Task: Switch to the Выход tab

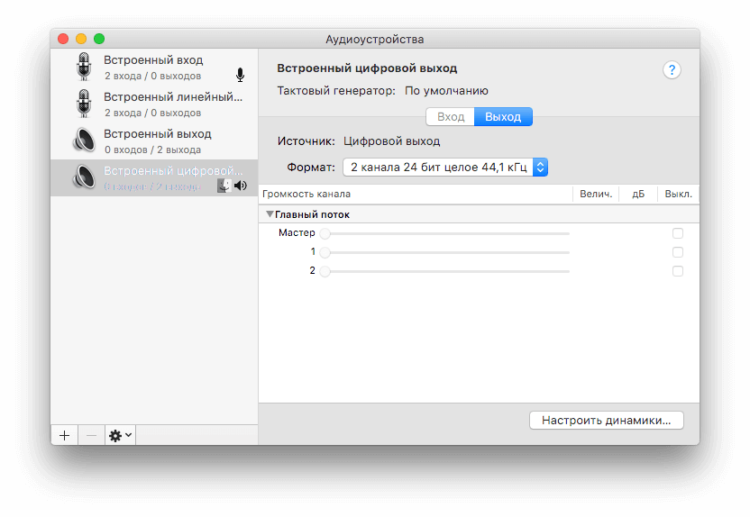Action: pyautogui.click(x=503, y=117)
